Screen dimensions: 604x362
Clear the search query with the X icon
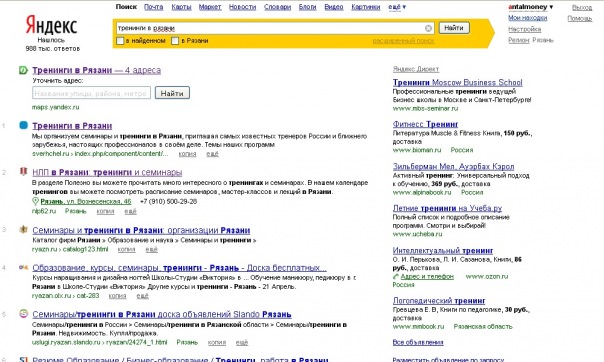click(428, 28)
